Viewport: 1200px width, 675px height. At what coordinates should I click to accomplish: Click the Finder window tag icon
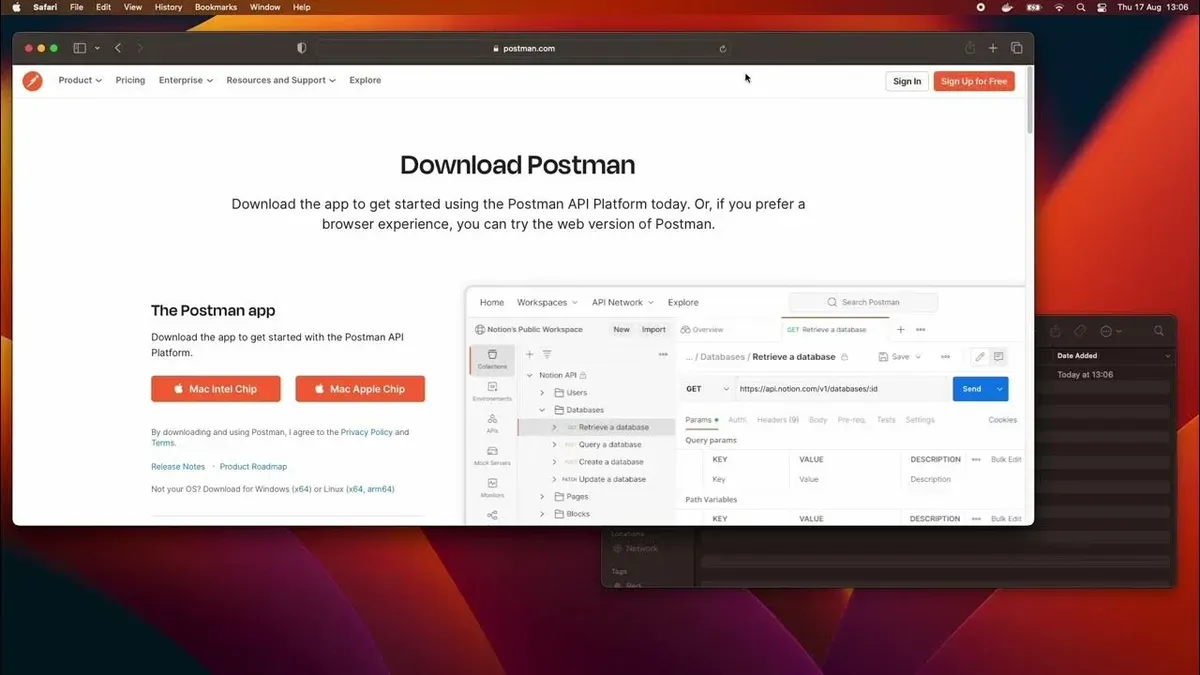(1080, 331)
